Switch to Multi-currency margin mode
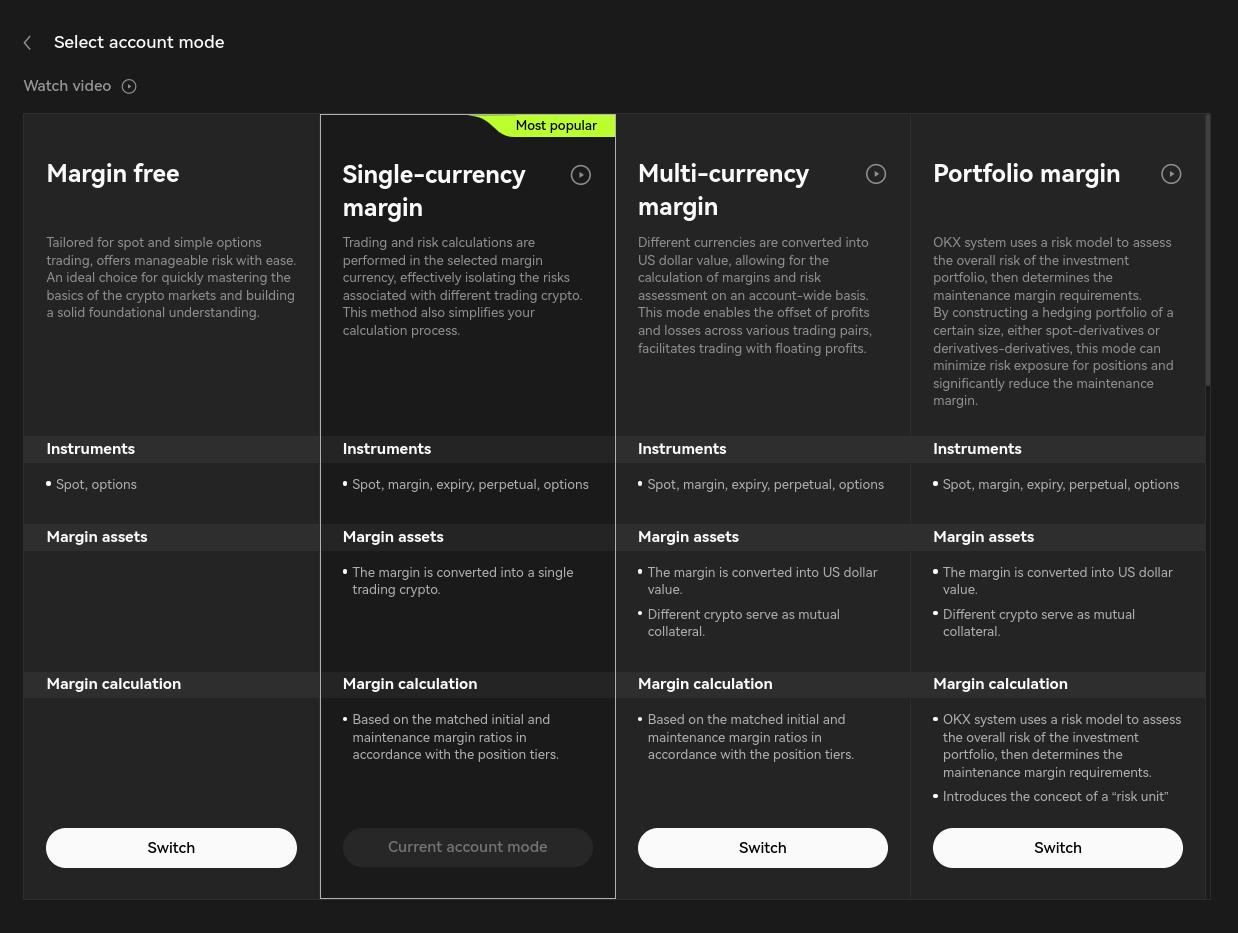This screenshot has height=933, width=1238. pos(762,847)
